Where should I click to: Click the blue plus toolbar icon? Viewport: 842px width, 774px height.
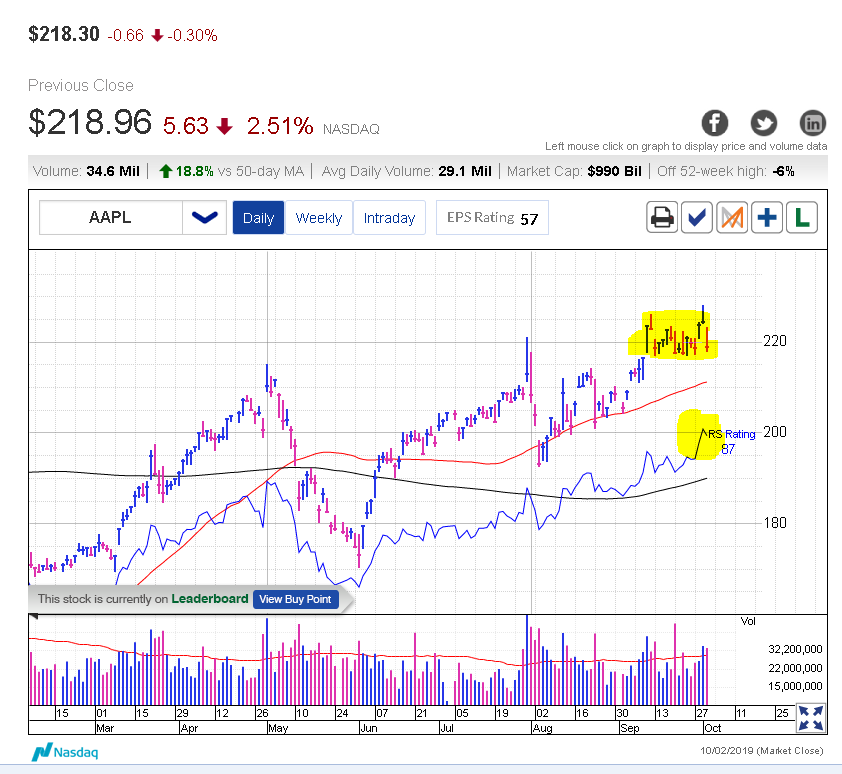(767, 217)
